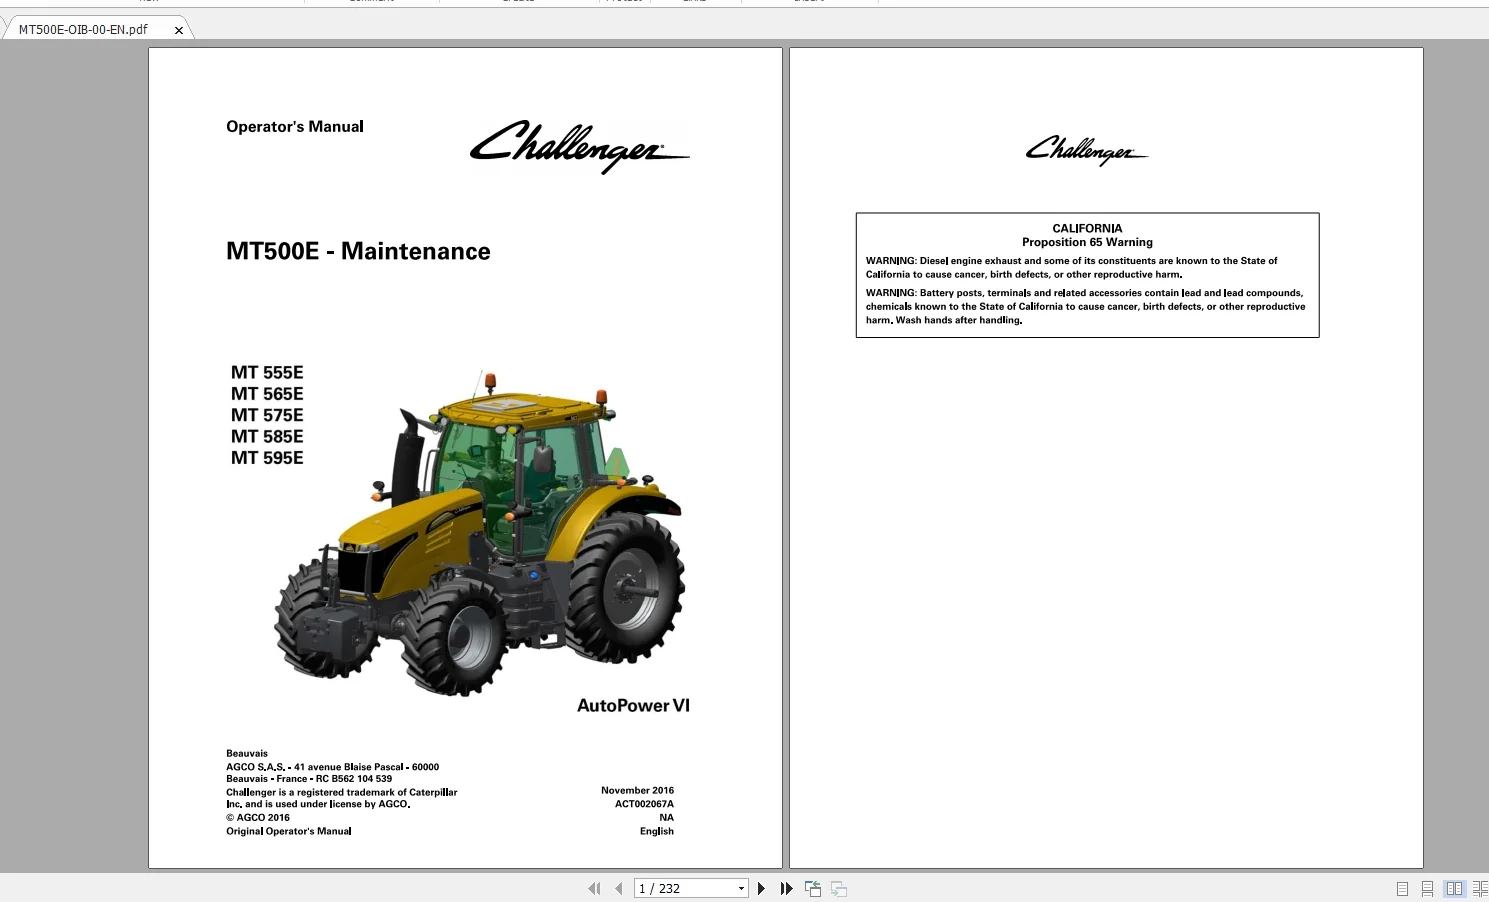Click the 'MT 585E' model text
Image resolution: width=1489 pixels, height=902 pixels.
pos(267,436)
